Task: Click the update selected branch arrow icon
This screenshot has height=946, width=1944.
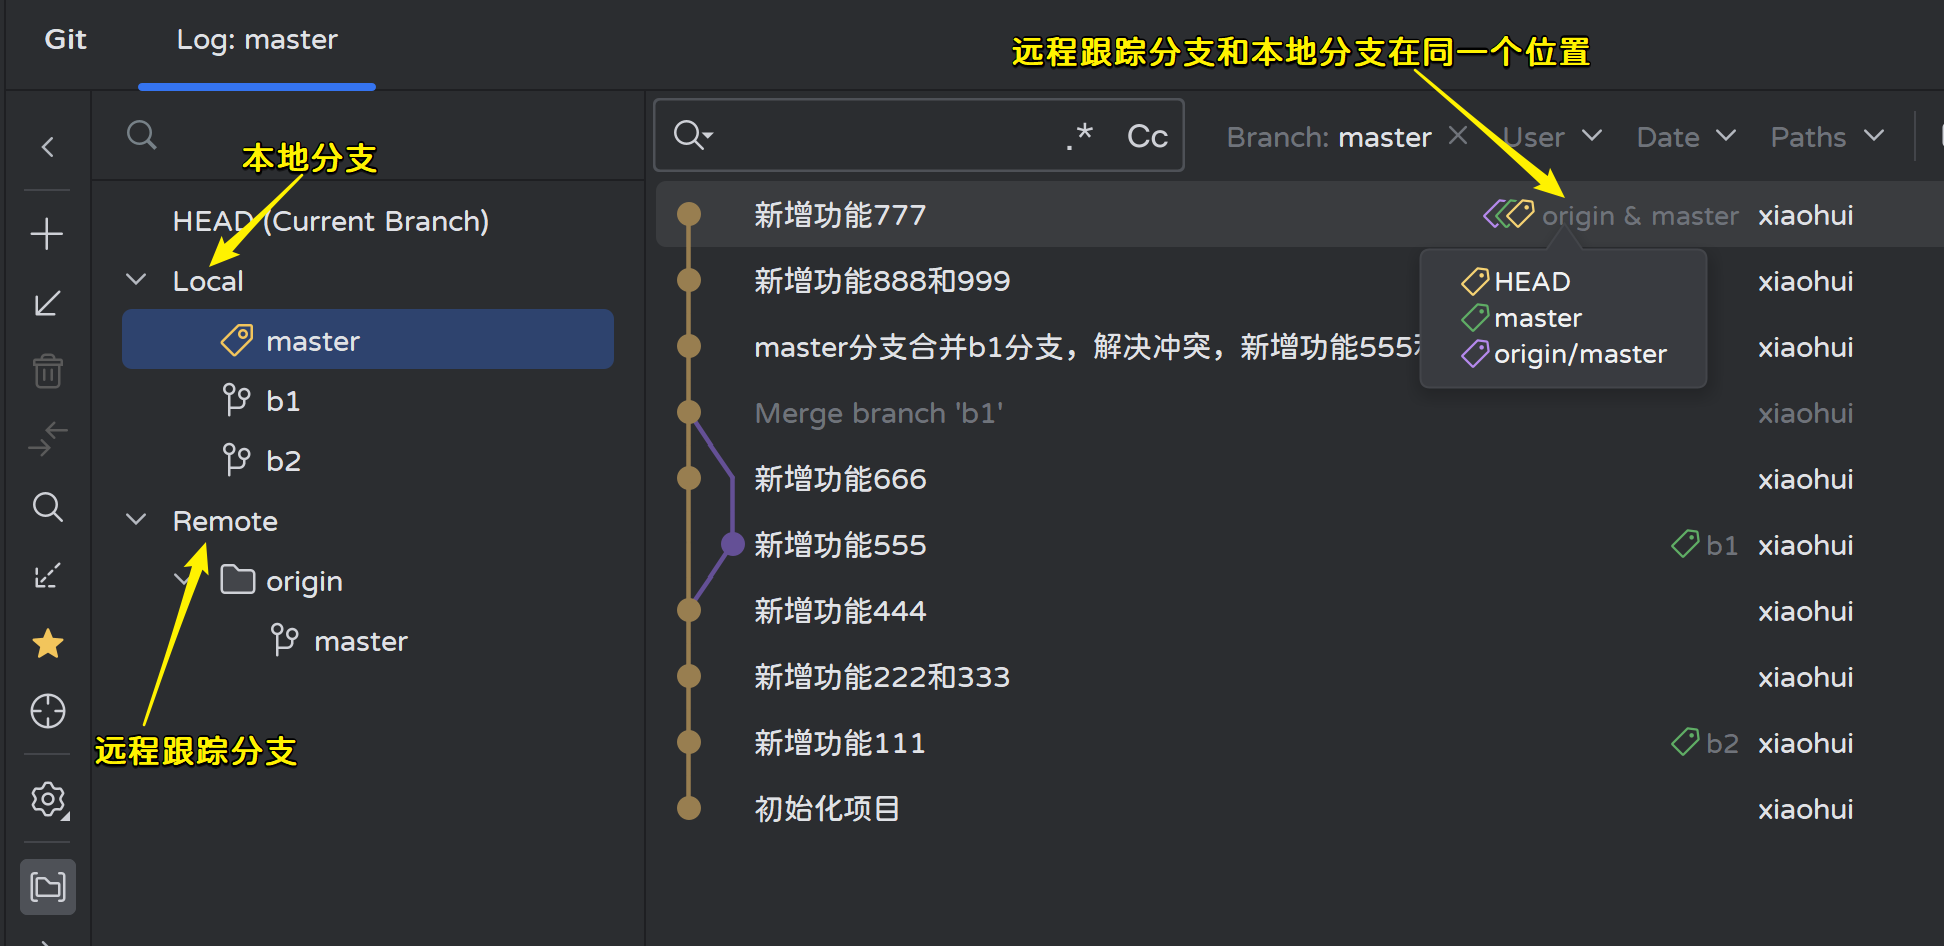Action: (47, 303)
